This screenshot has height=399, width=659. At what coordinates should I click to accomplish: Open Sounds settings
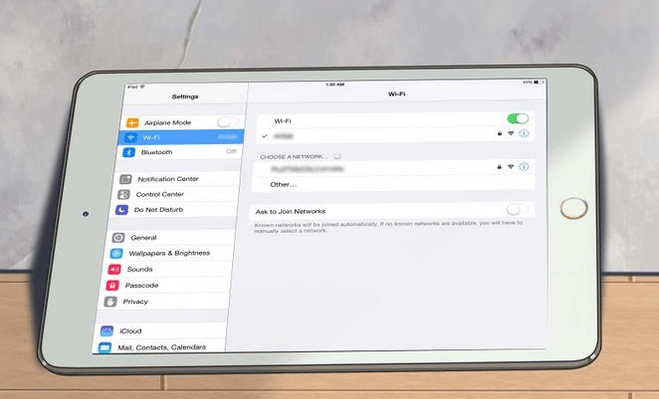pyautogui.click(x=167, y=270)
